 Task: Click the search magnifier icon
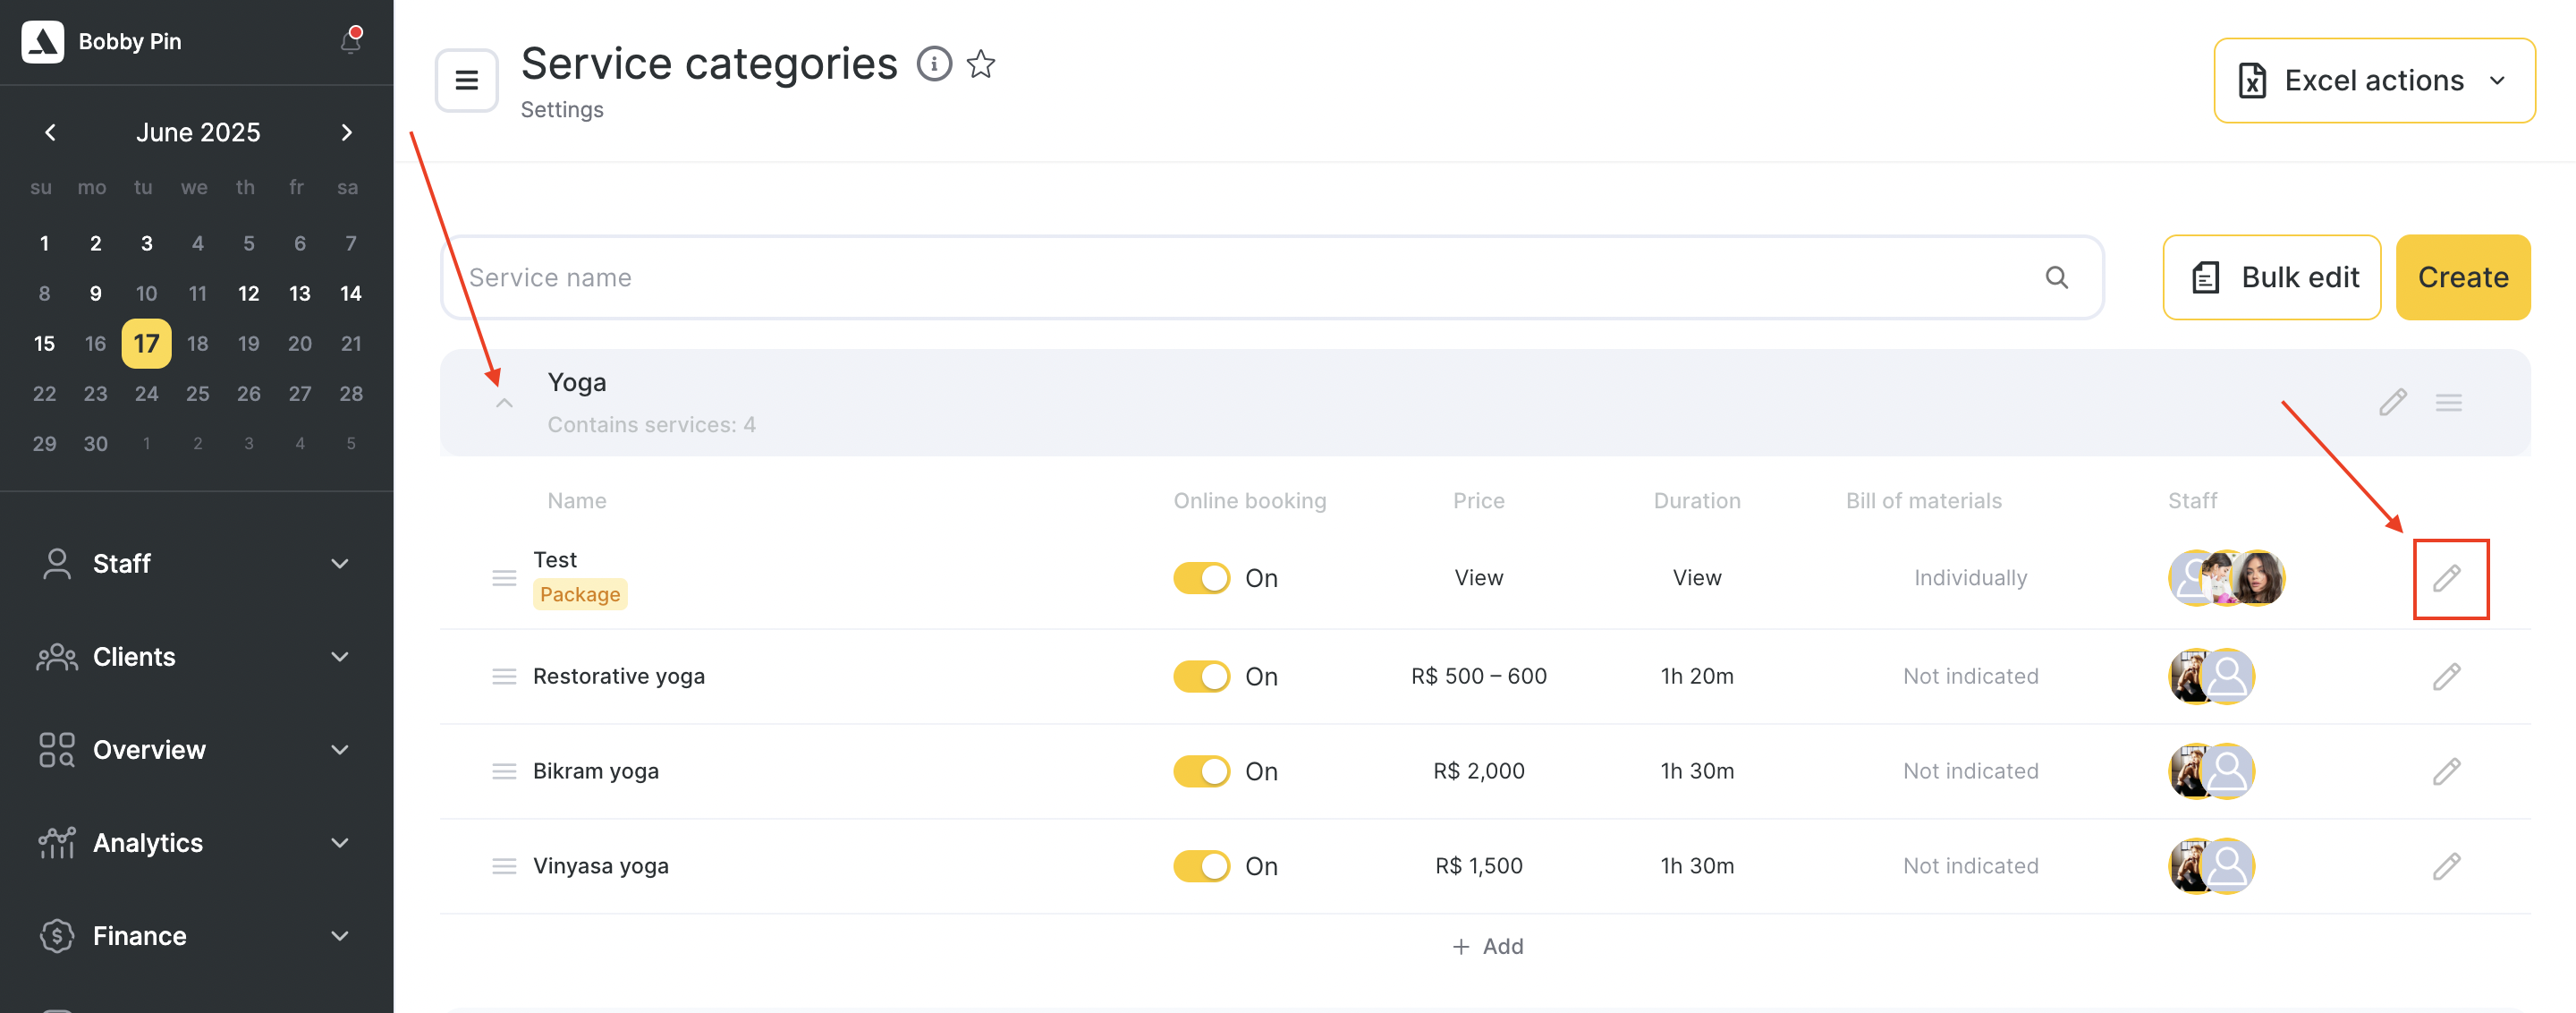click(x=2056, y=277)
